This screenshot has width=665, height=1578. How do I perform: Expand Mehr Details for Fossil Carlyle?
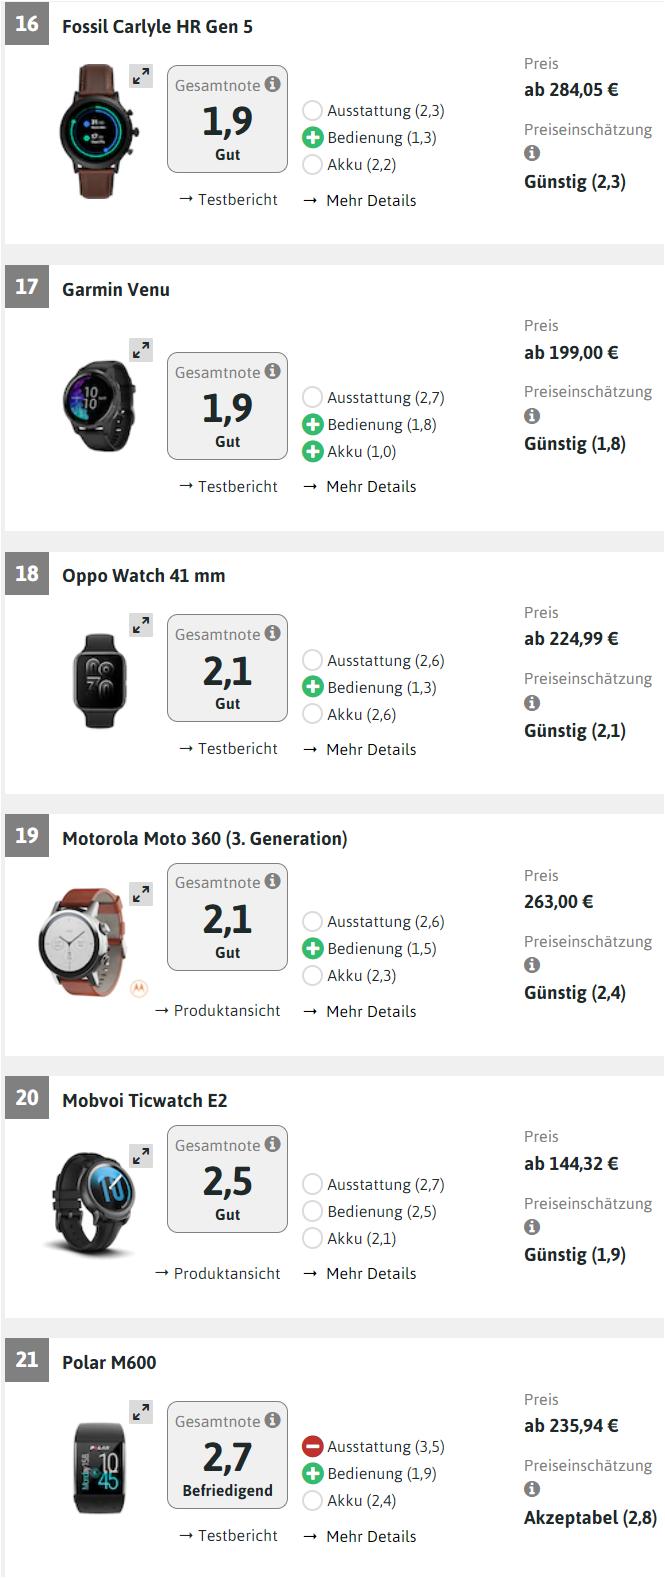pos(360,200)
